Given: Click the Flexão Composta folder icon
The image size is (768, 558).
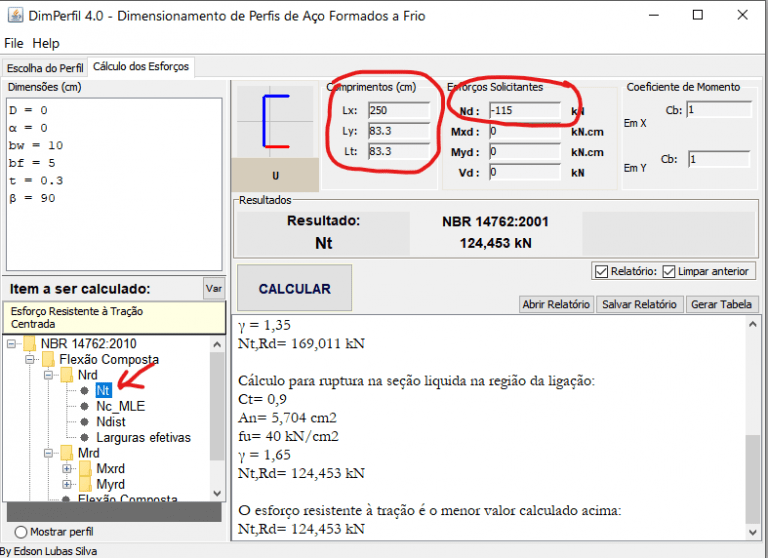Looking at the screenshot, I should (x=48, y=360).
